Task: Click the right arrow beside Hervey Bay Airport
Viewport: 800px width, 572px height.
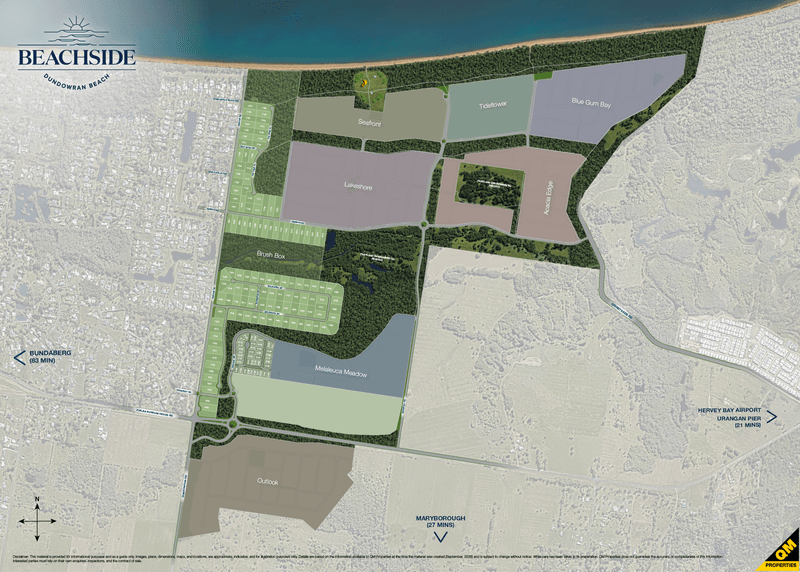Action: coord(771,417)
